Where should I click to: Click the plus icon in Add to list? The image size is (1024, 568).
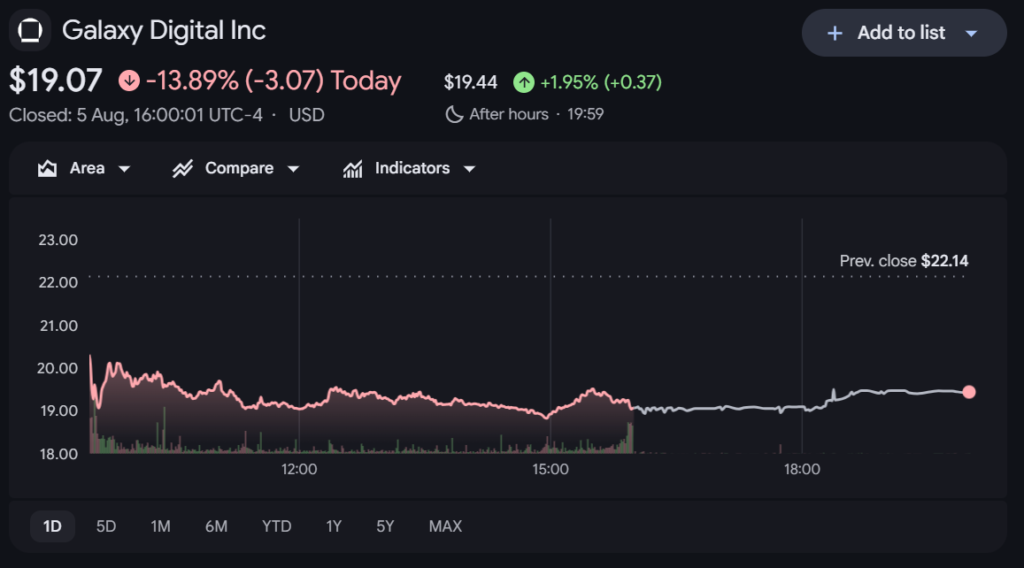pyautogui.click(x=835, y=33)
